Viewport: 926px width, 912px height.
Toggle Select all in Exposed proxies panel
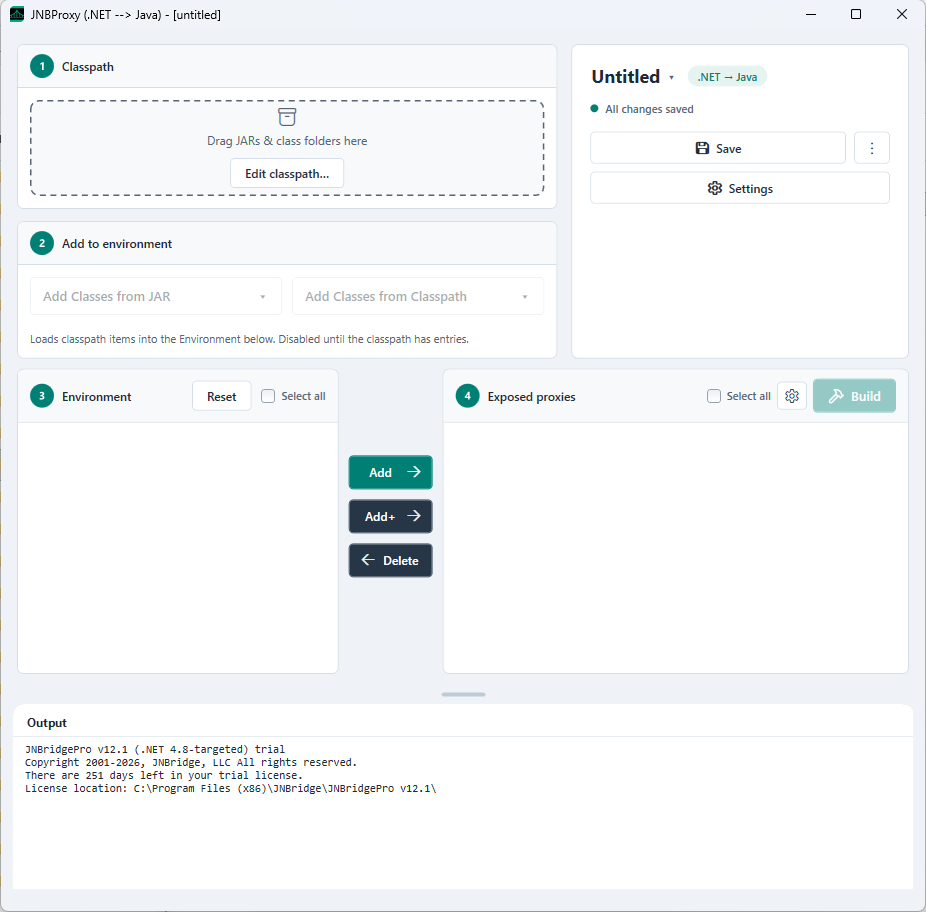click(713, 396)
